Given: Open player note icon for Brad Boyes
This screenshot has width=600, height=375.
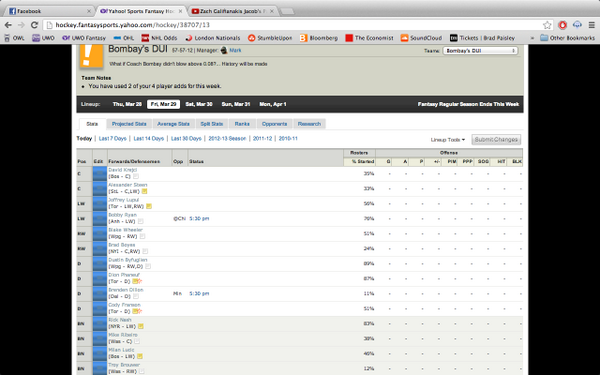Looking at the screenshot, I should pos(145,251).
